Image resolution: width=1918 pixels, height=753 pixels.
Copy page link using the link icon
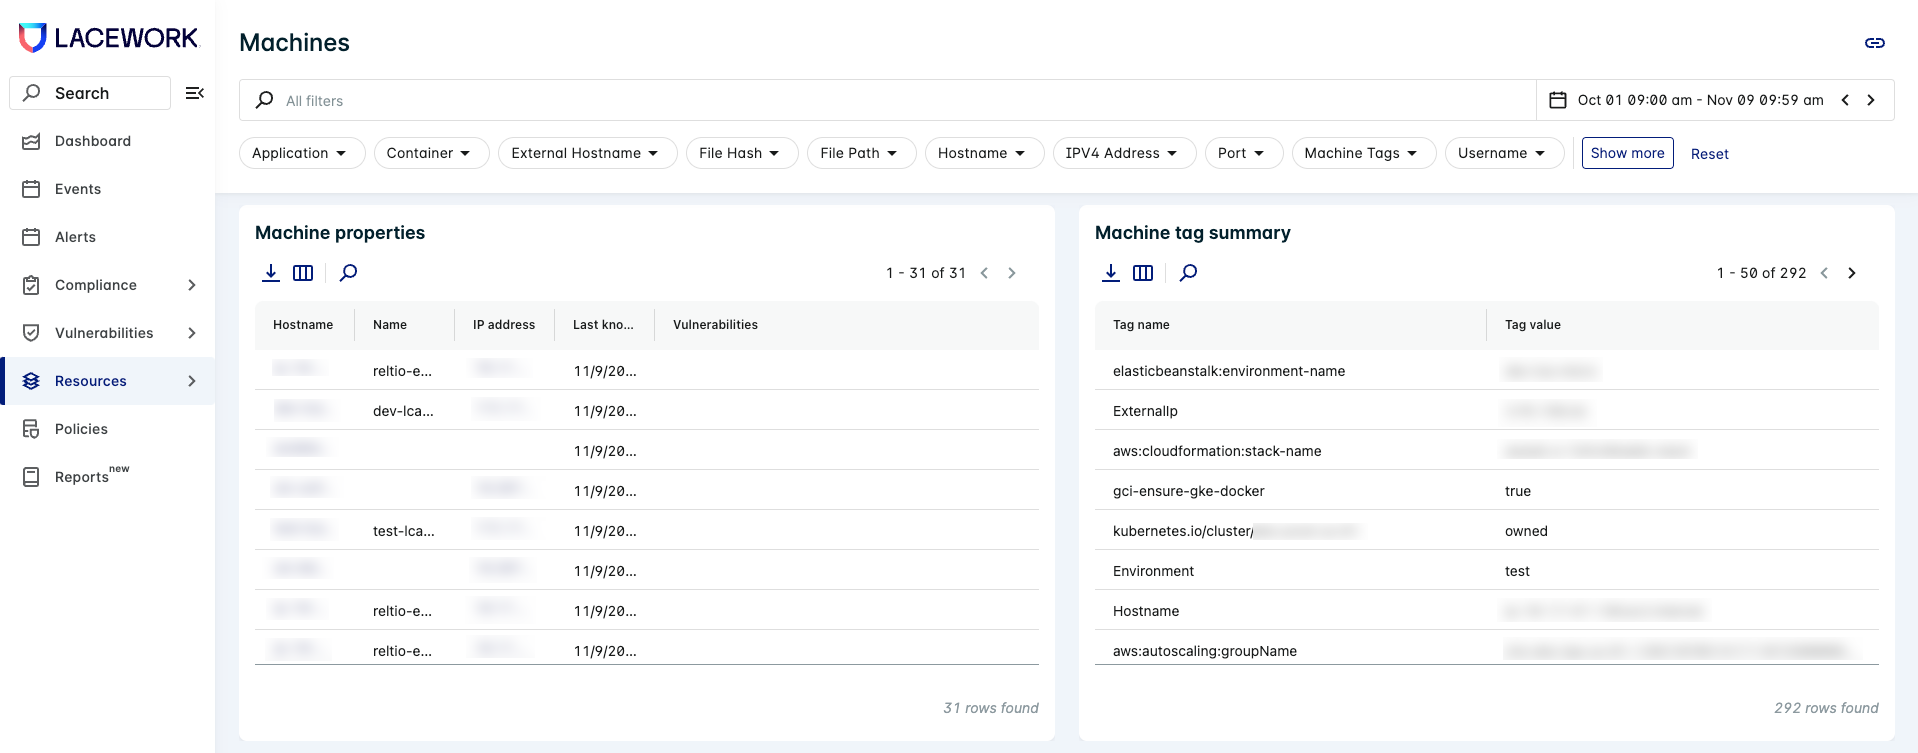coord(1875,43)
